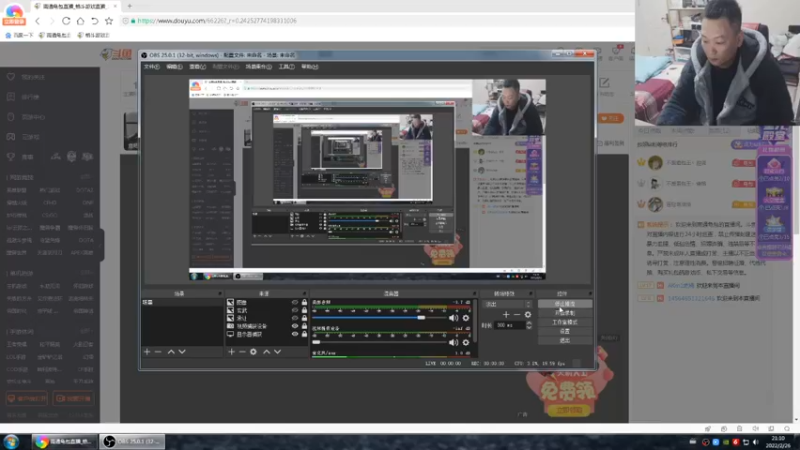The height and width of the screenshot is (450, 800).
Task: Undock the Scenes panel via header icon
Action: pos(220,294)
